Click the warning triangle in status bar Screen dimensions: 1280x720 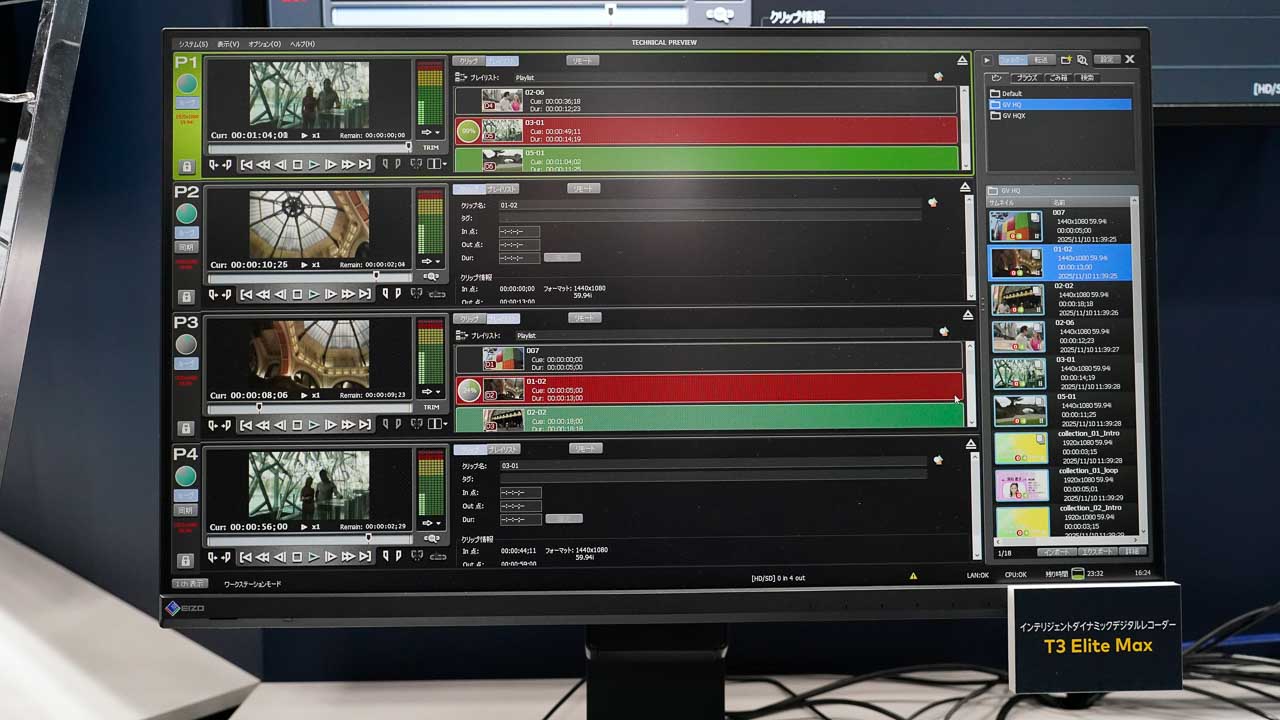click(x=913, y=576)
